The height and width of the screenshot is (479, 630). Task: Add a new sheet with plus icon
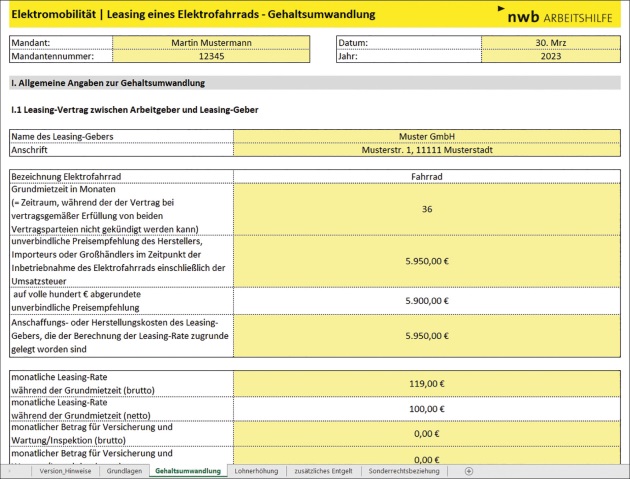[x=469, y=470]
